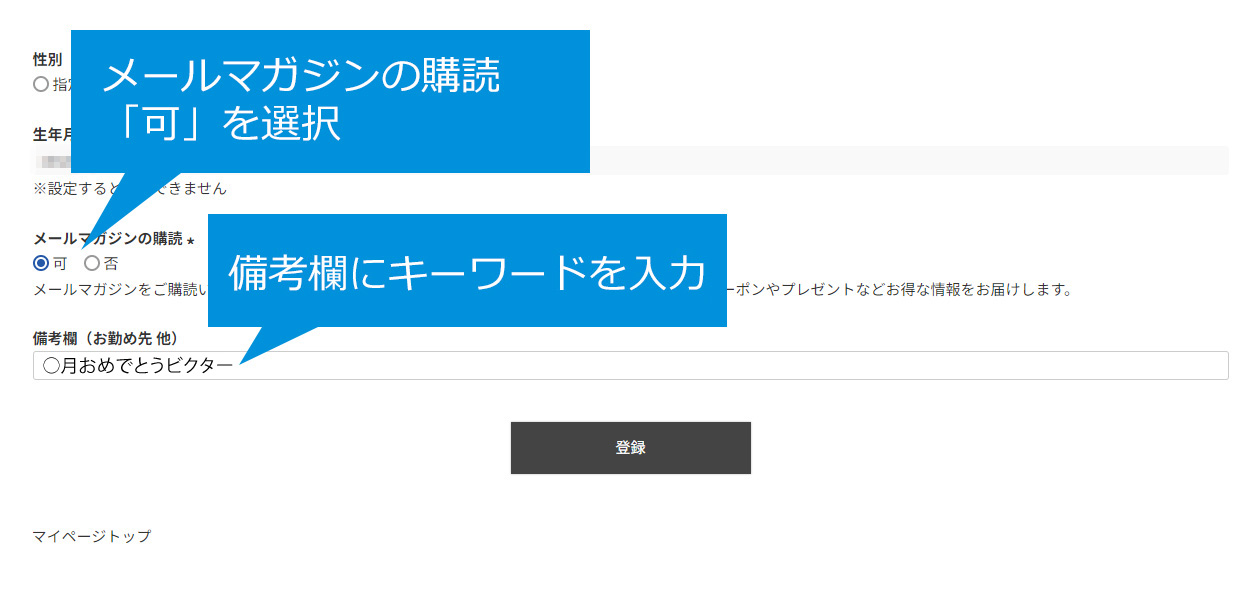
Task: Click the 可 label text beside radio
Action: (60, 264)
